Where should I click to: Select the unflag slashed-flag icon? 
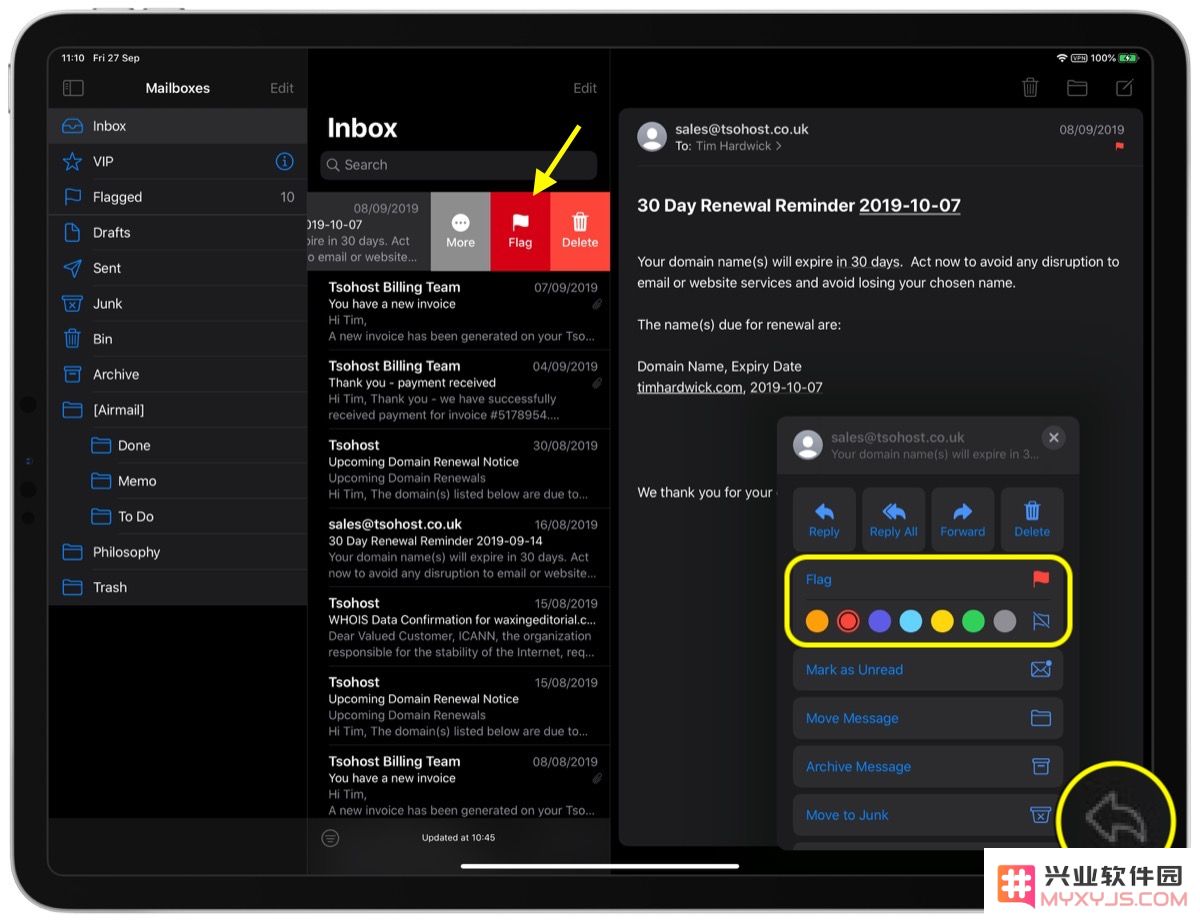(x=1041, y=621)
